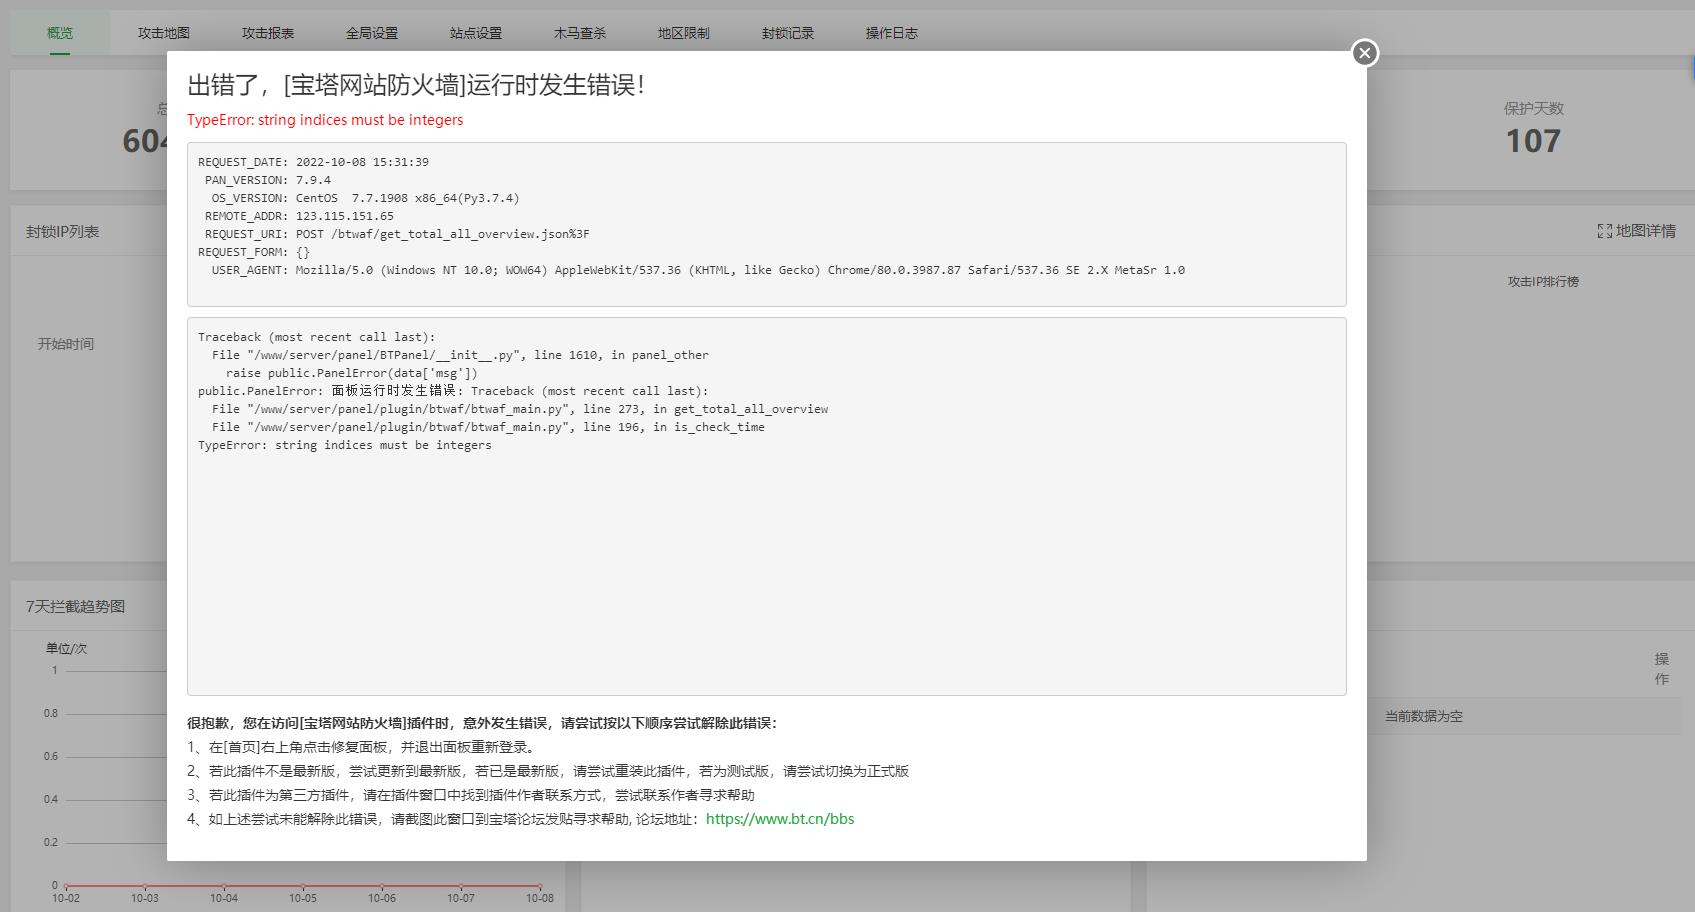Open the https://www.bt.cn/bbs forum link

pos(780,819)
